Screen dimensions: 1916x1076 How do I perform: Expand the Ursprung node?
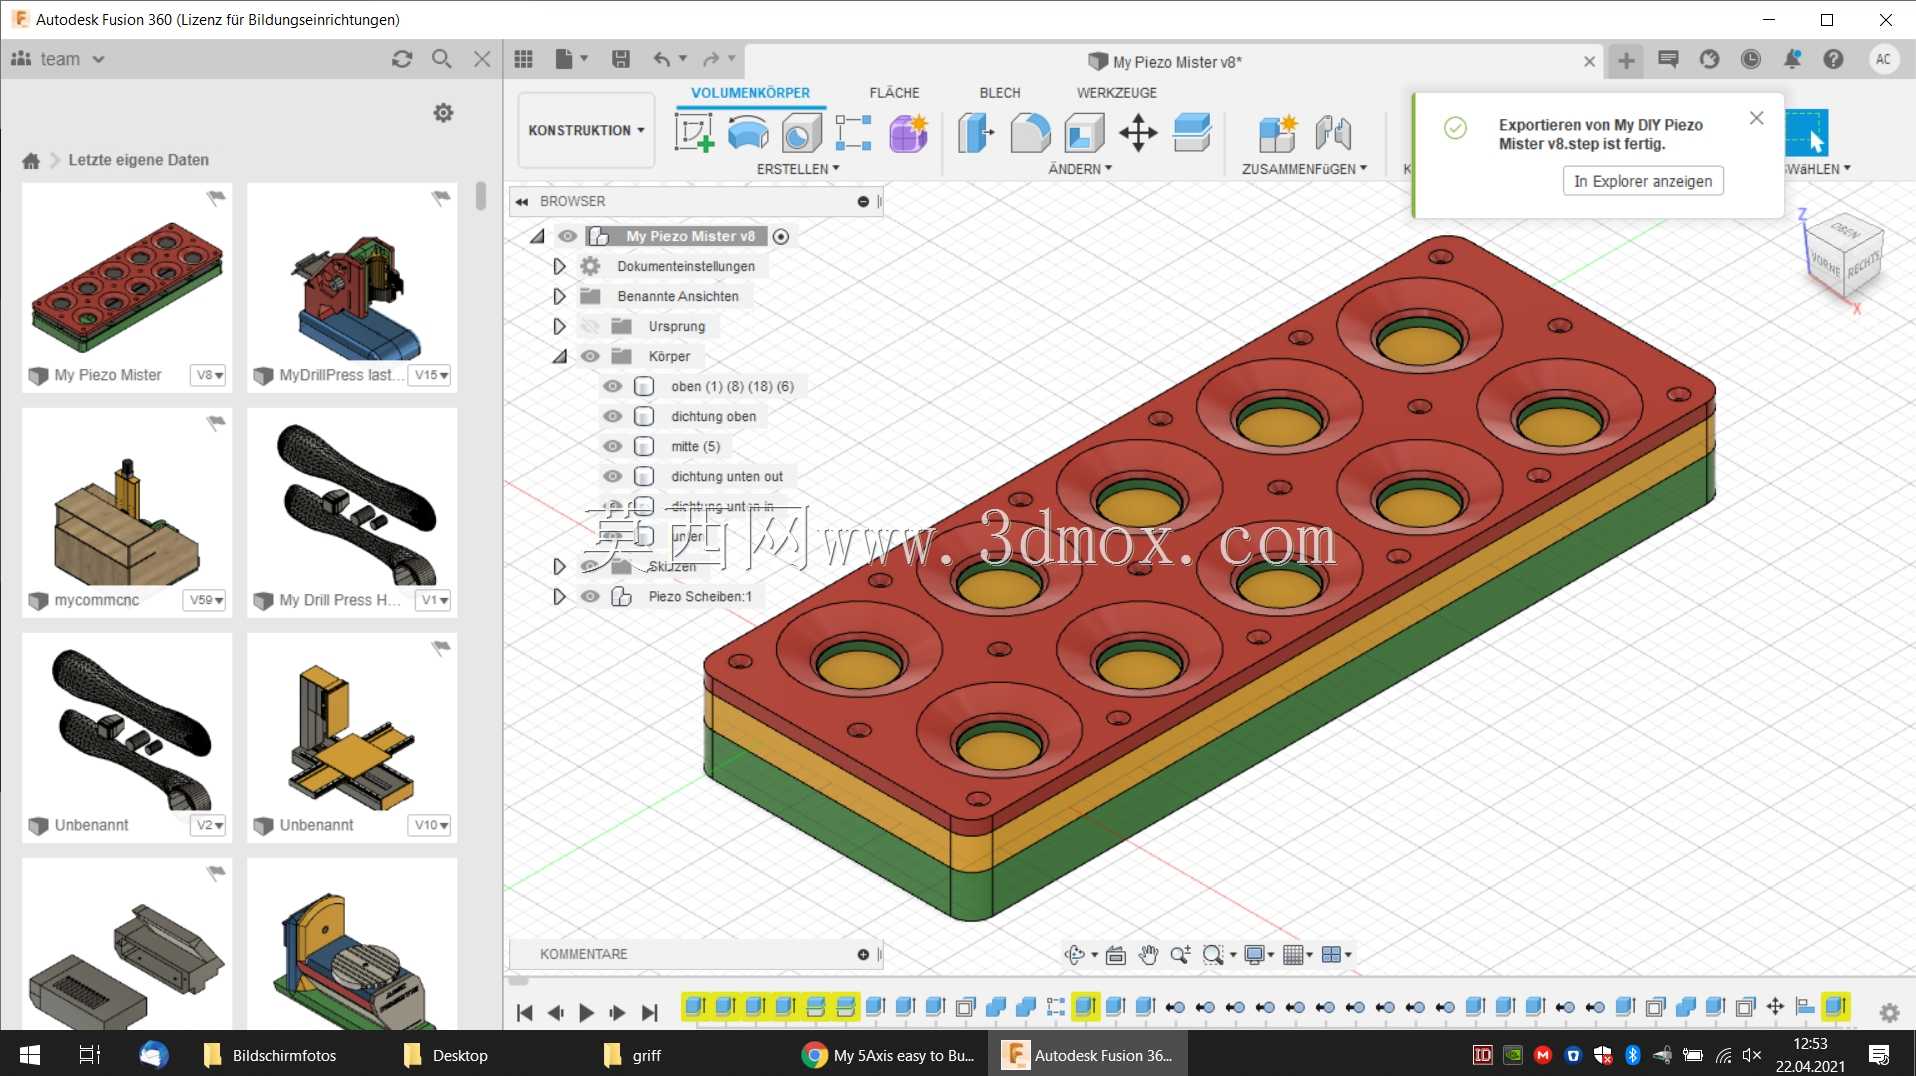(x=559, y=326)
